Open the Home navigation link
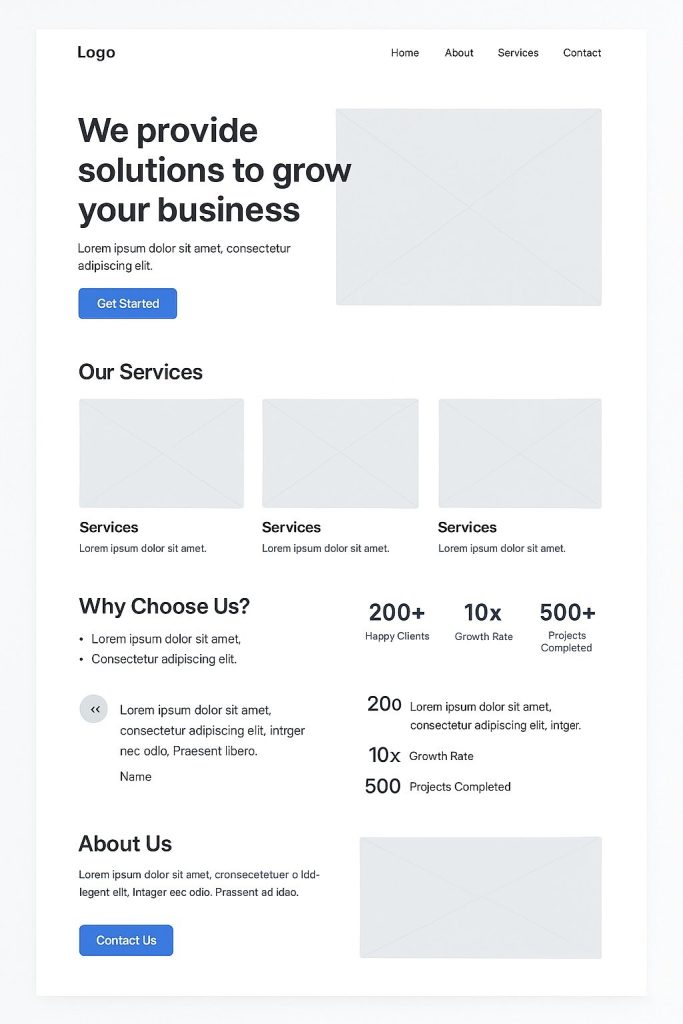Viewport: 683px width, 1024px height. click(405, 53)
